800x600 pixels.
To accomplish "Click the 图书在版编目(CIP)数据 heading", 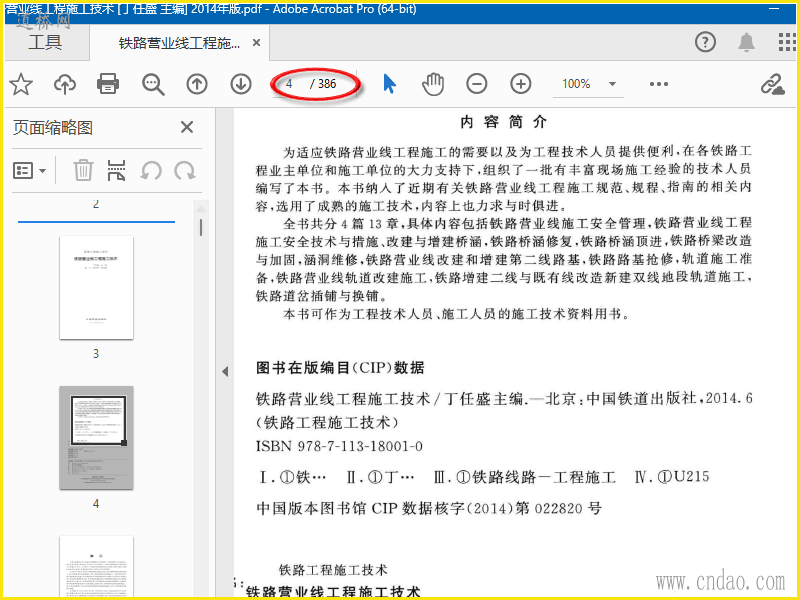I will coord(340,368).
